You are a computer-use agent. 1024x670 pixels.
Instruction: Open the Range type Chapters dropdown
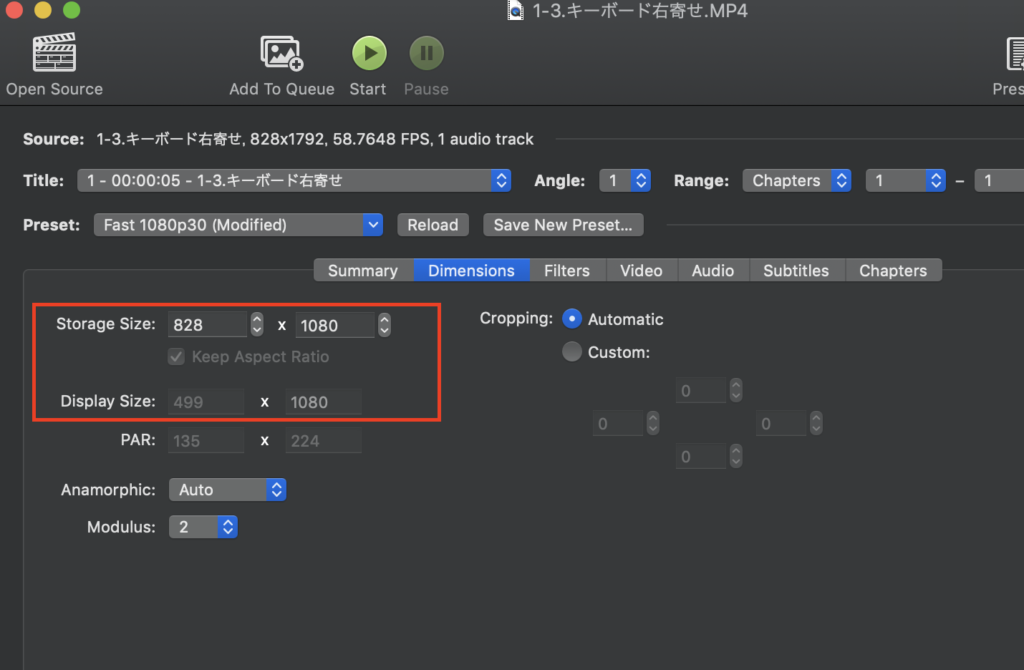[797, 180]
